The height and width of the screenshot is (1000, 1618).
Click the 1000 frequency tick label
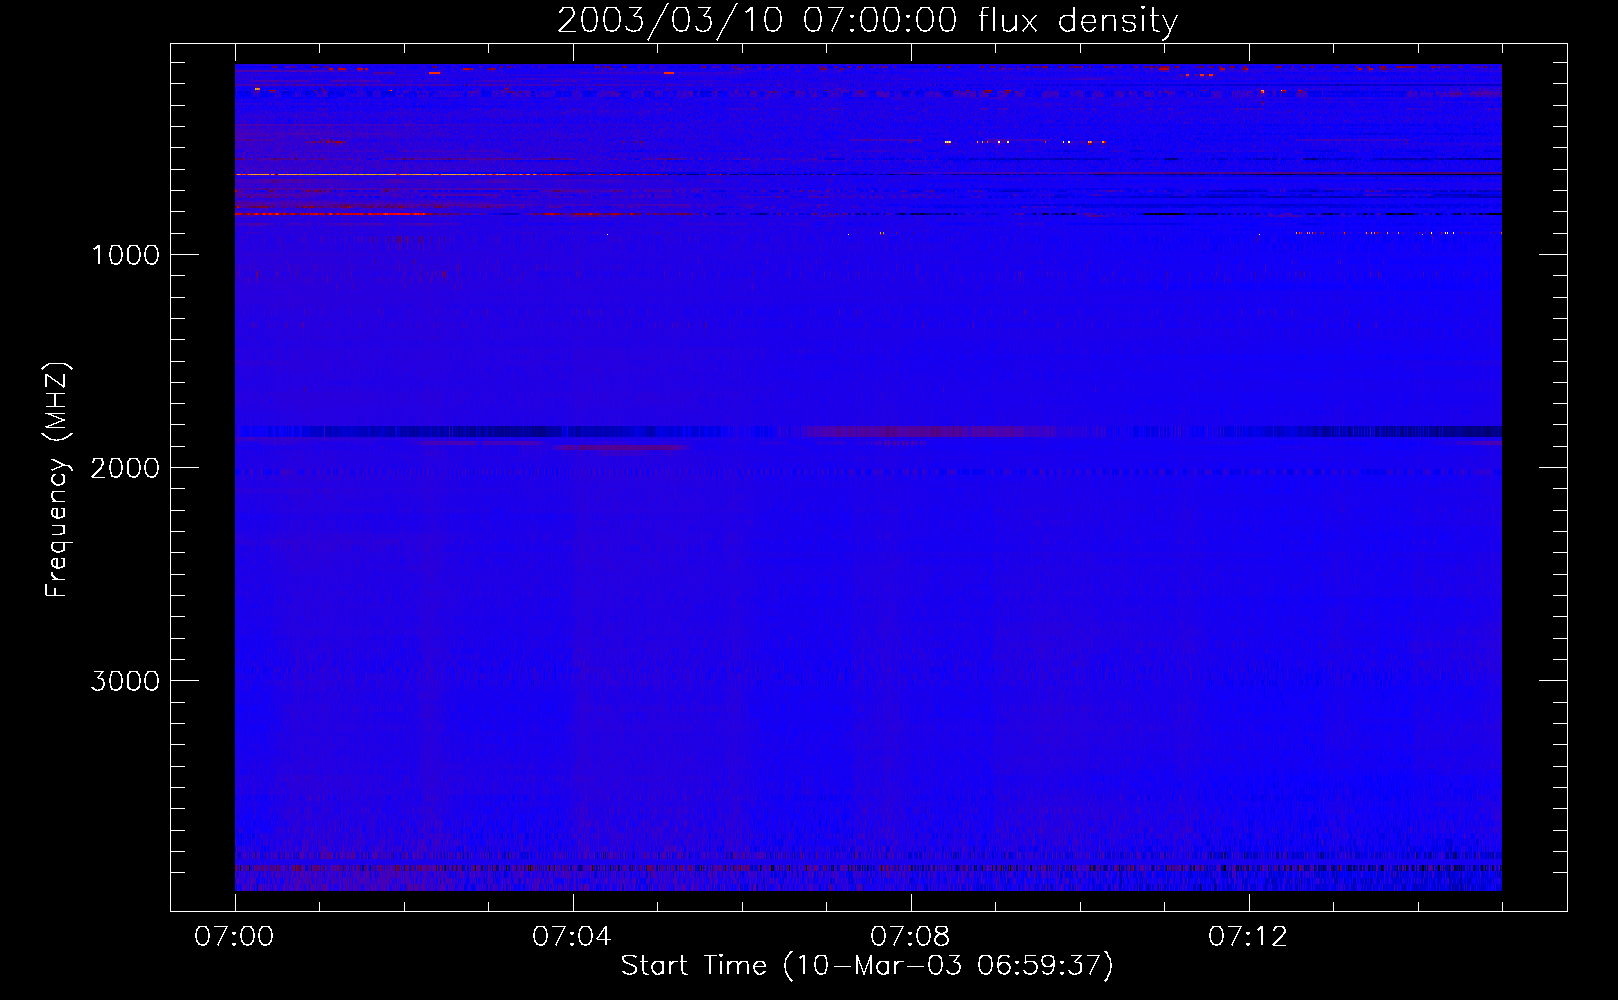pos(125,255)
